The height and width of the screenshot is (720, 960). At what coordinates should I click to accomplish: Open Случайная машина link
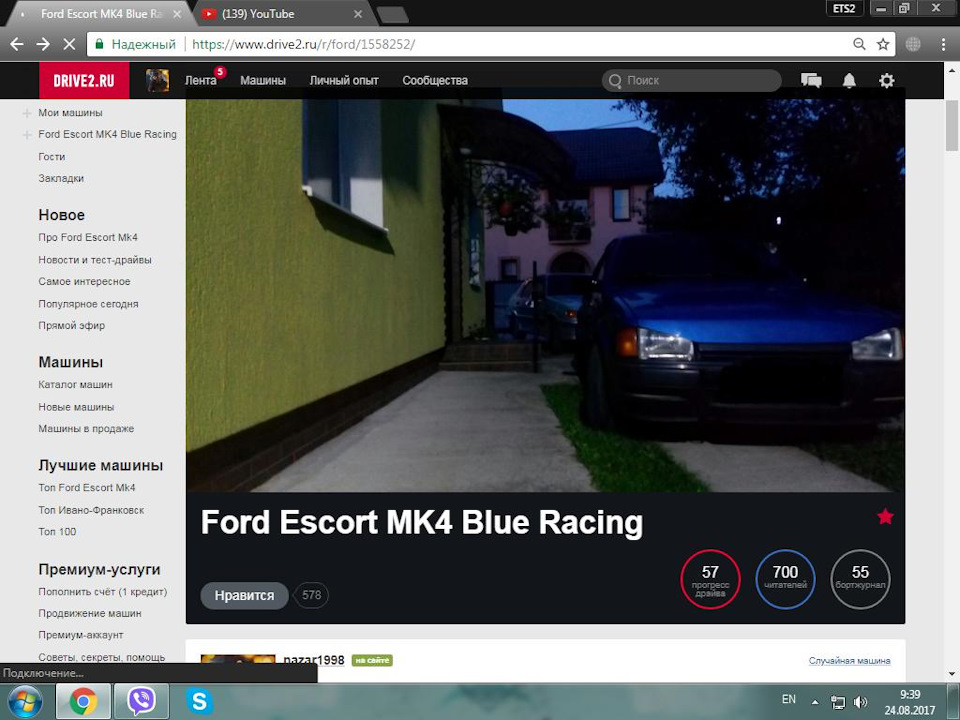point(849,661)
